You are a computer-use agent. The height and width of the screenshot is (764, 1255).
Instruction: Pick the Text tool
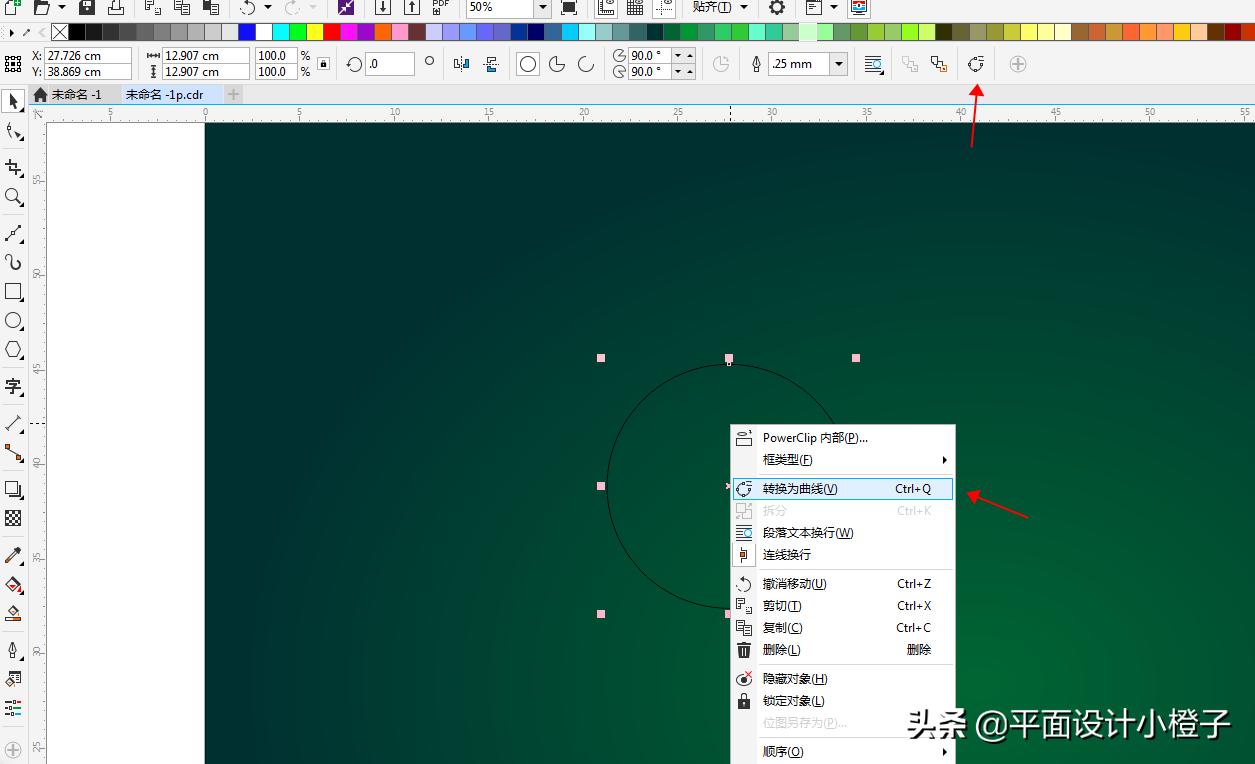coord(14,386)
